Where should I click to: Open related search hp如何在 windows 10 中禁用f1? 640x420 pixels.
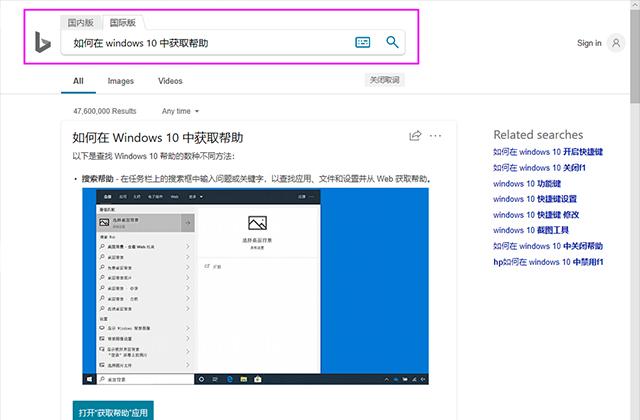point(548,262)
